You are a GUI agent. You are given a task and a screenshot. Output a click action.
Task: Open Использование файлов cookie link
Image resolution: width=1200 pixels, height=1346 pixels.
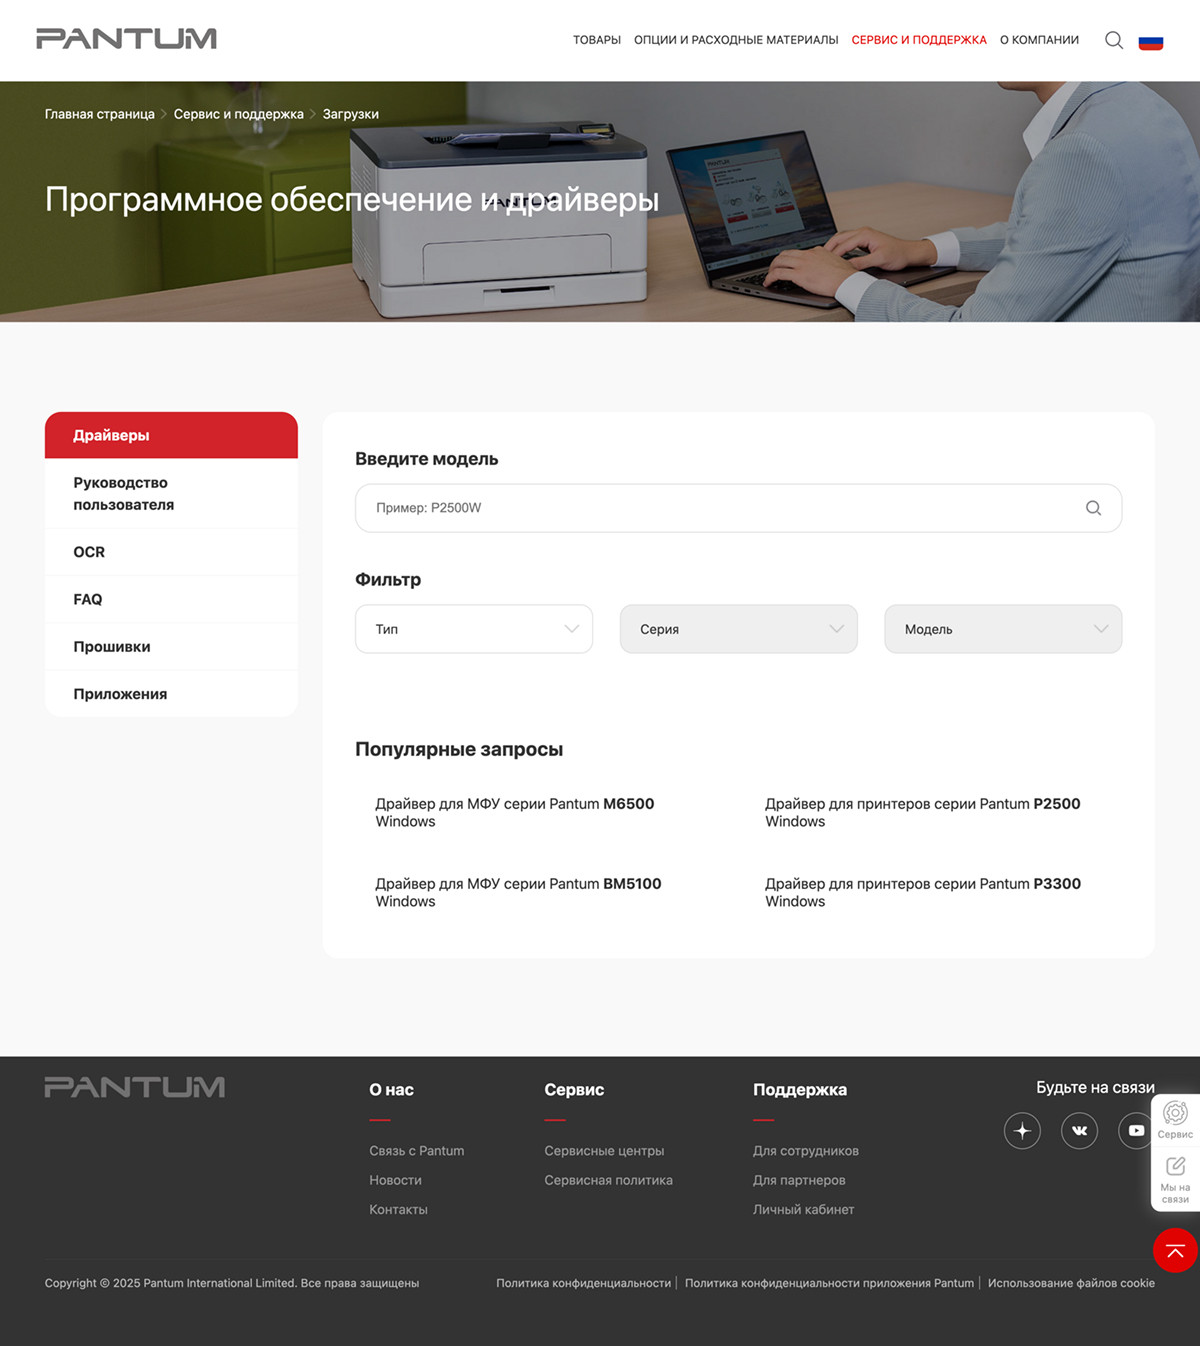click(x=1071, y=1283)
